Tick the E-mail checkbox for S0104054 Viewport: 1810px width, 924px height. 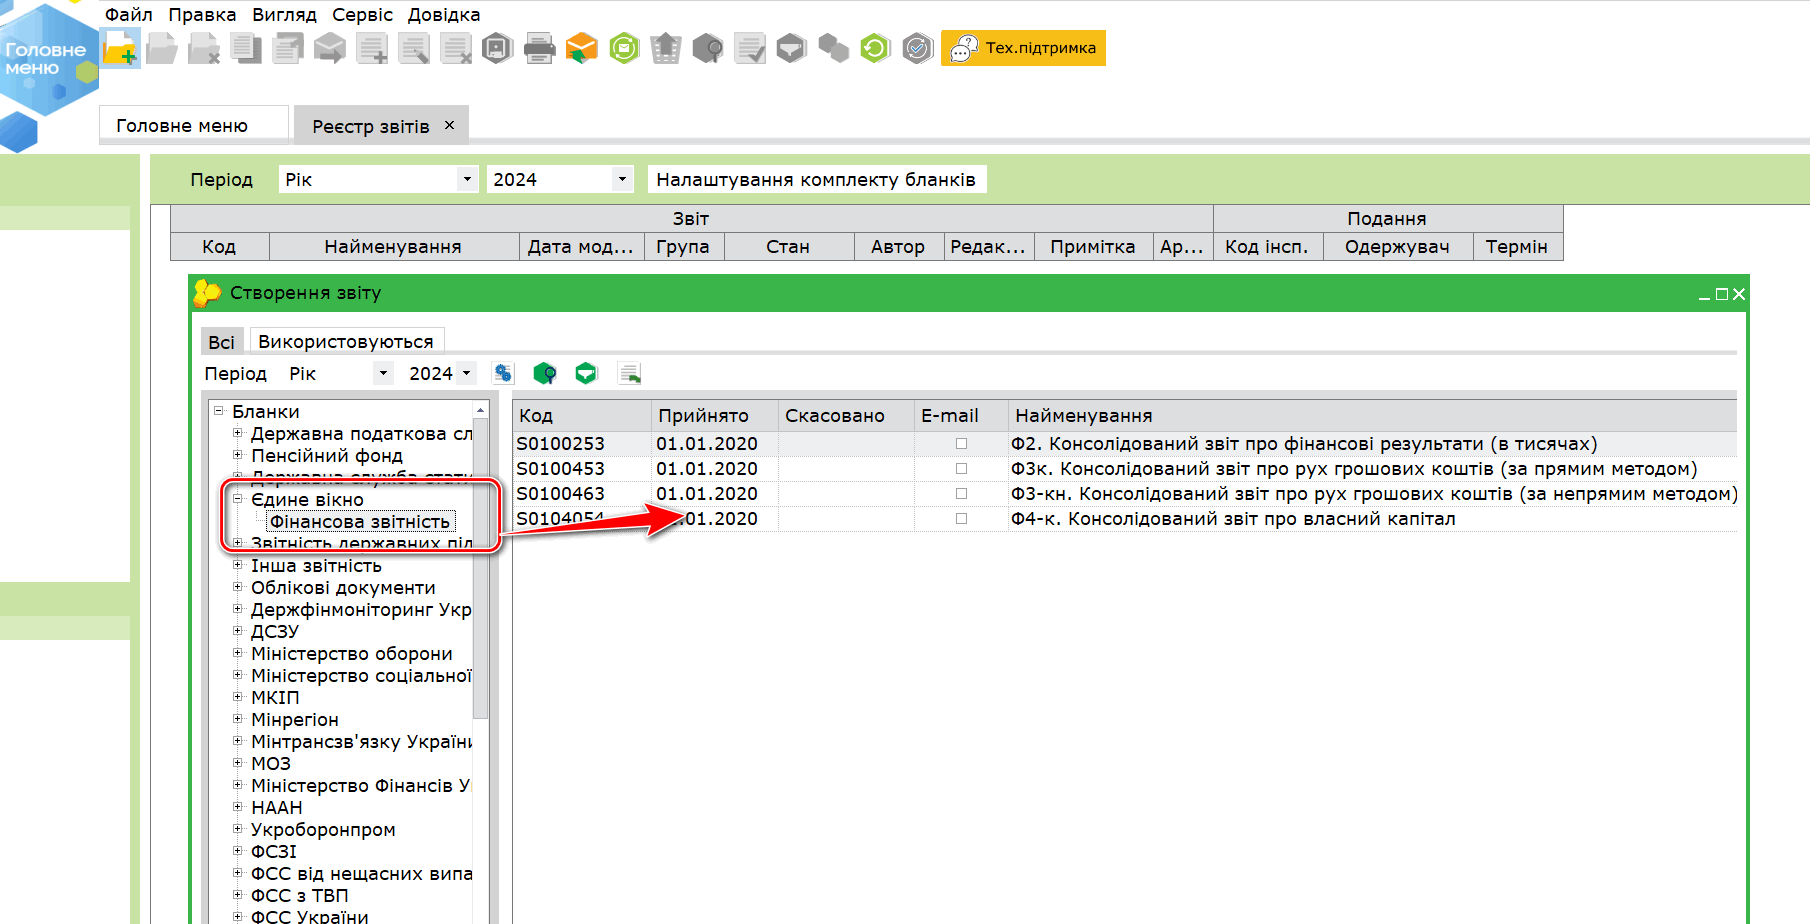pos(961,518)
